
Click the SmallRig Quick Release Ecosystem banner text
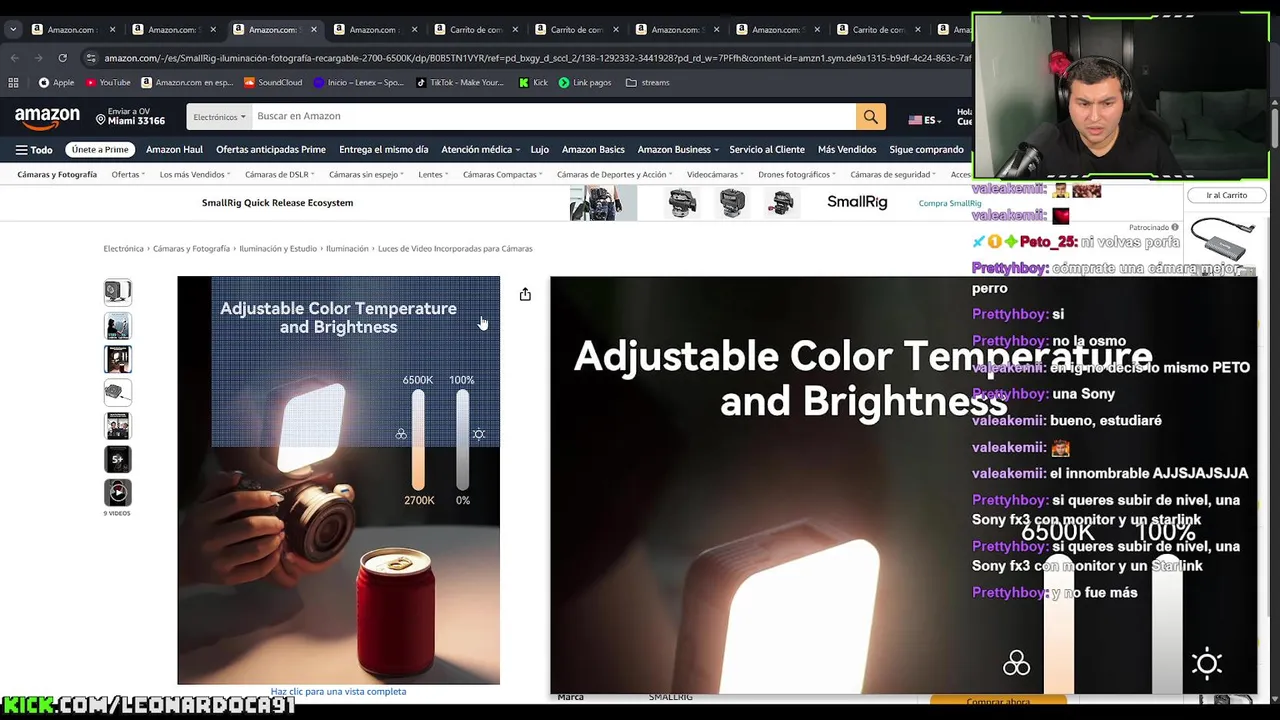[x=277, y=203]
